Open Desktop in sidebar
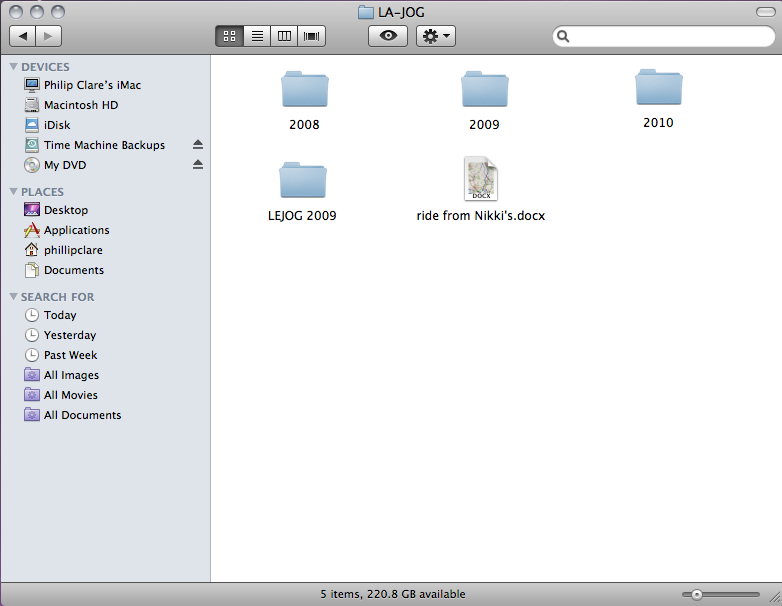 click(x=106, y=210)
